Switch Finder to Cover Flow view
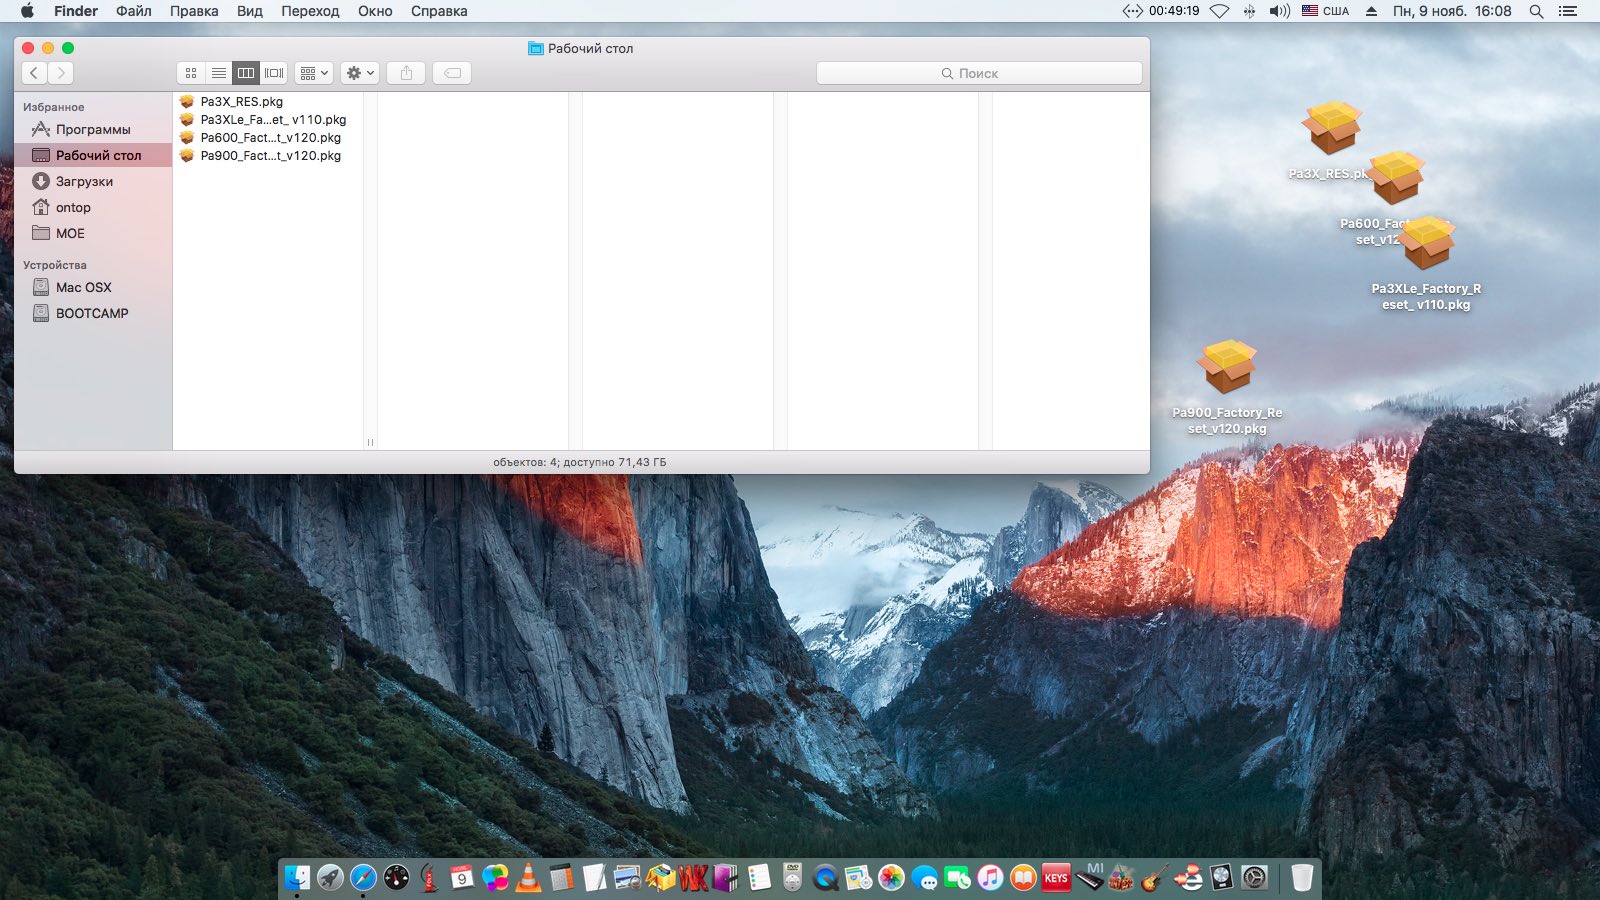 274,73
